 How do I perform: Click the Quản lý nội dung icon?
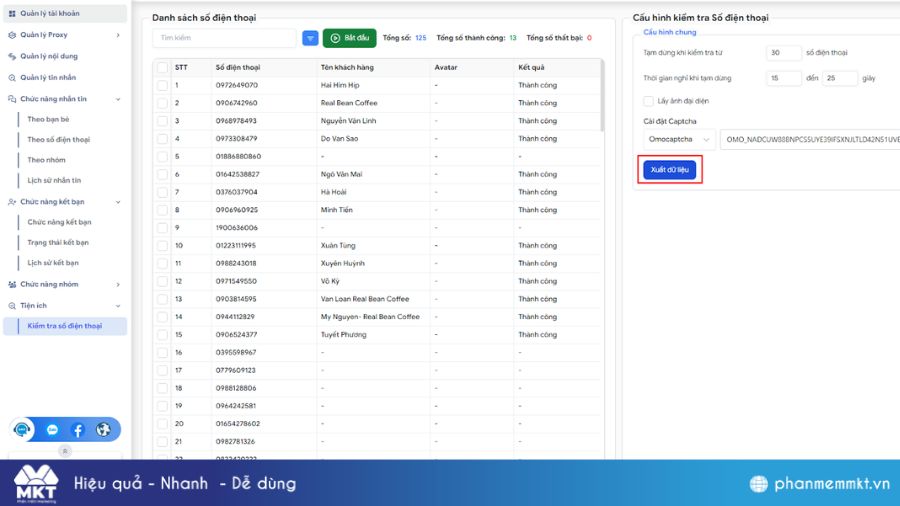click(12, 56)
